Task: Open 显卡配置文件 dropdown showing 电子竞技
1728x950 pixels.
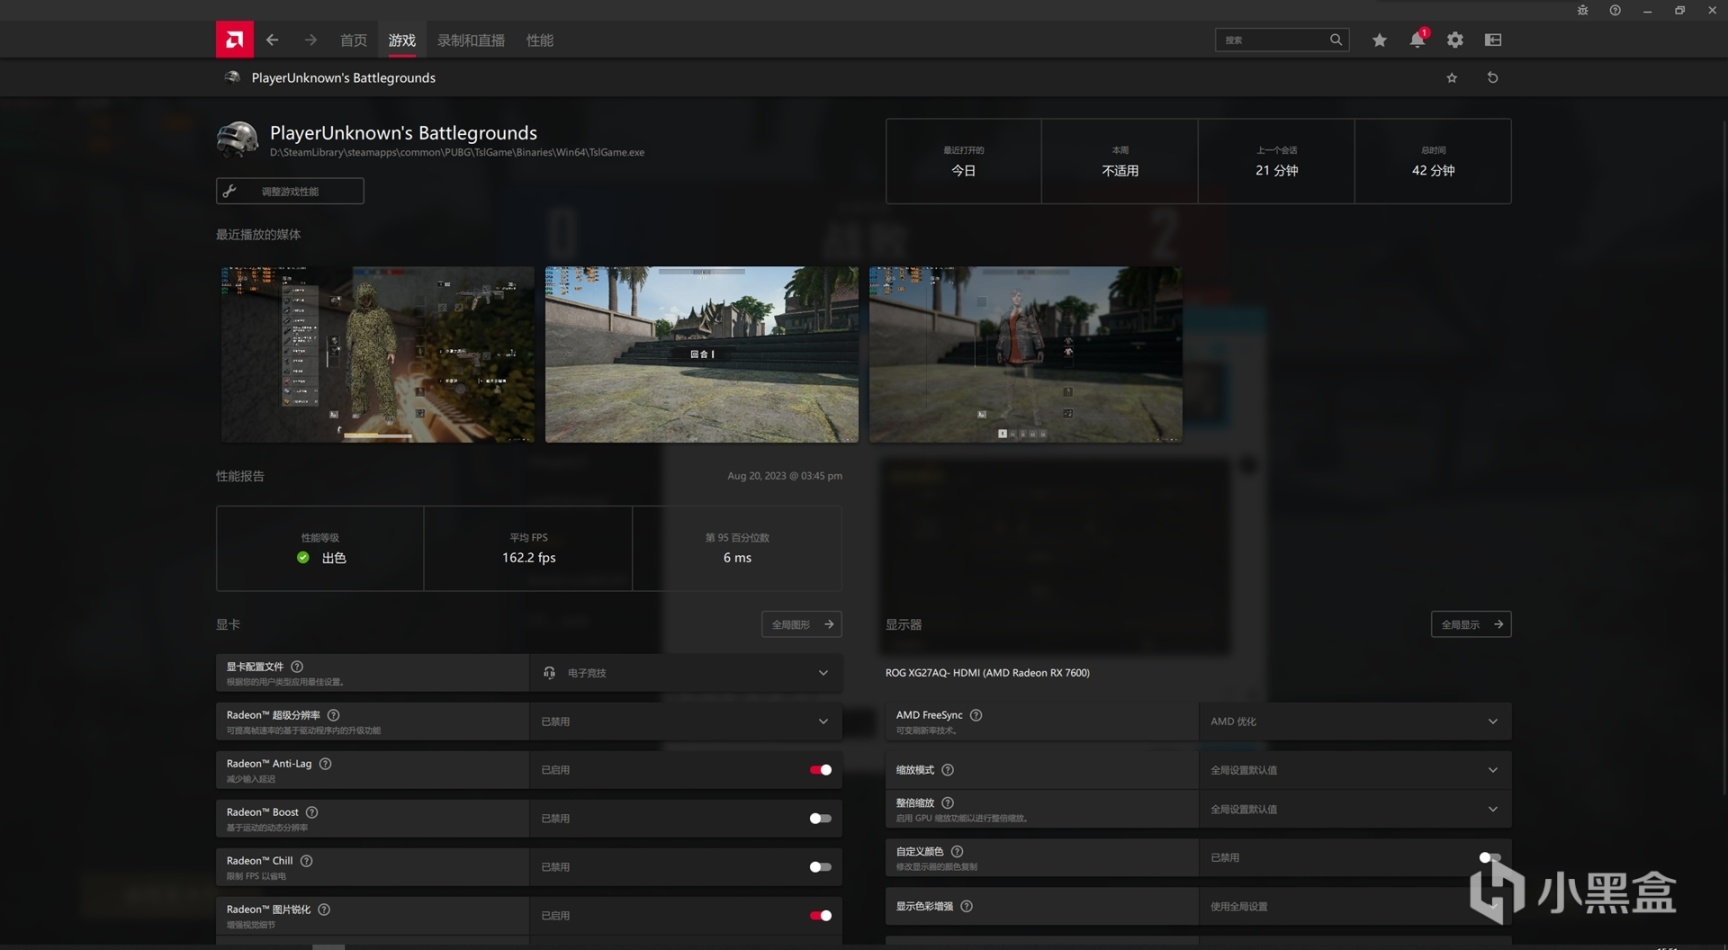Action: pos(686,673)
